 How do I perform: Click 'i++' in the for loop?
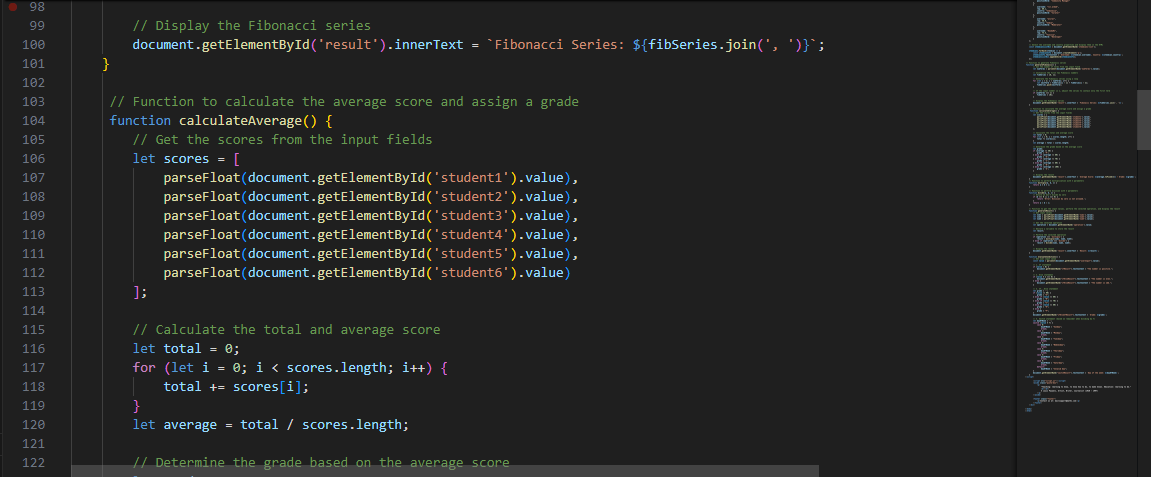pos(413,368)
